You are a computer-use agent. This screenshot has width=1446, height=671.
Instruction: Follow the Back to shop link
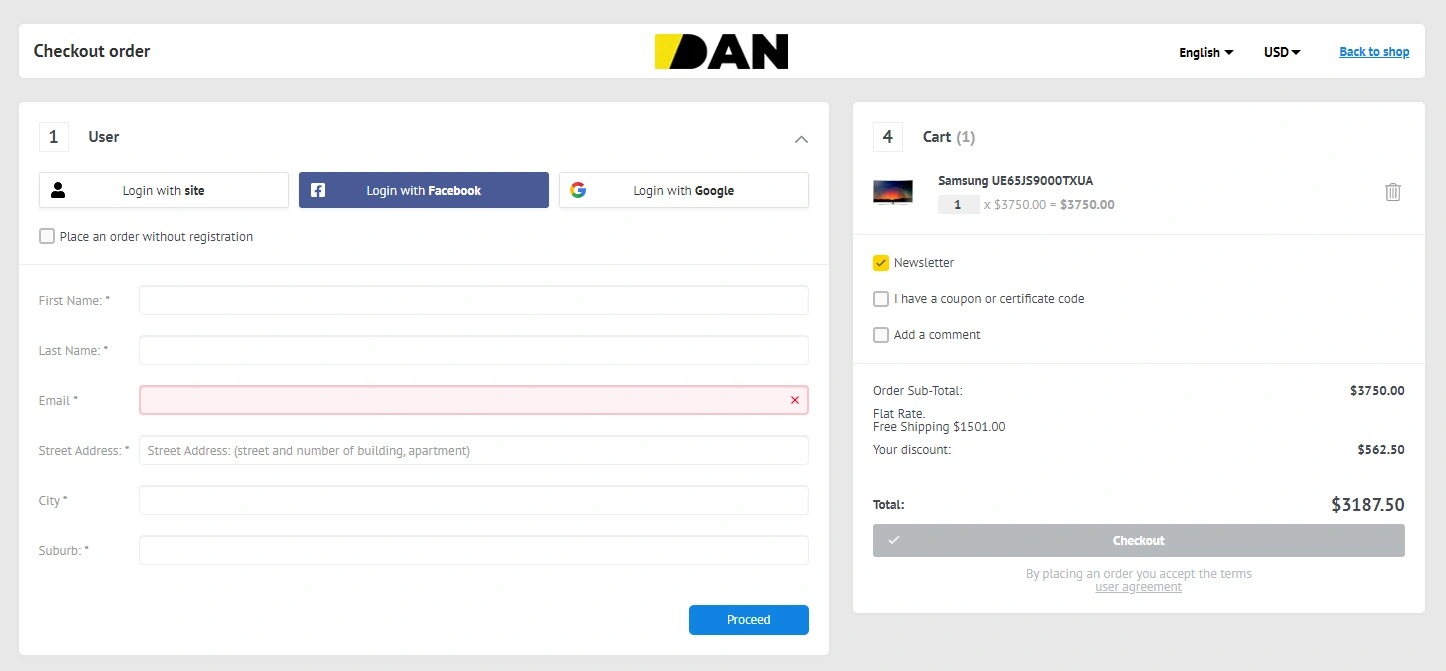[x=1374, y=52]
